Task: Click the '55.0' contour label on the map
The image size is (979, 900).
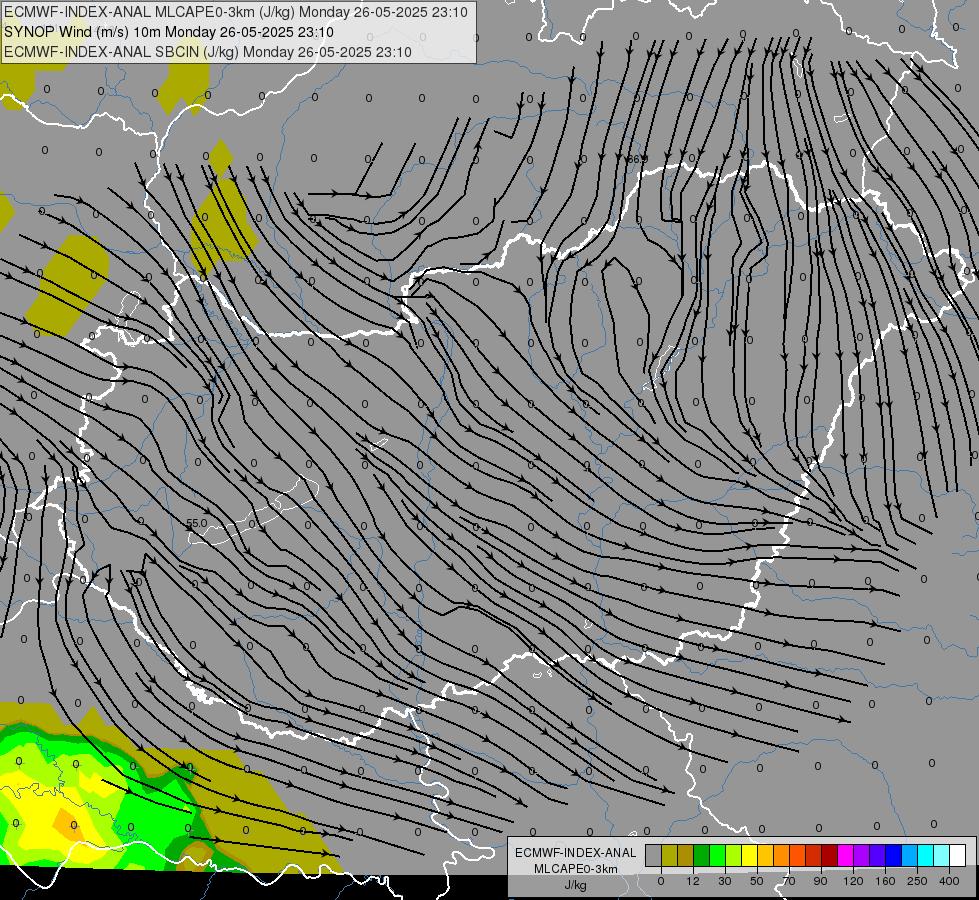Action: click(197, 523)
